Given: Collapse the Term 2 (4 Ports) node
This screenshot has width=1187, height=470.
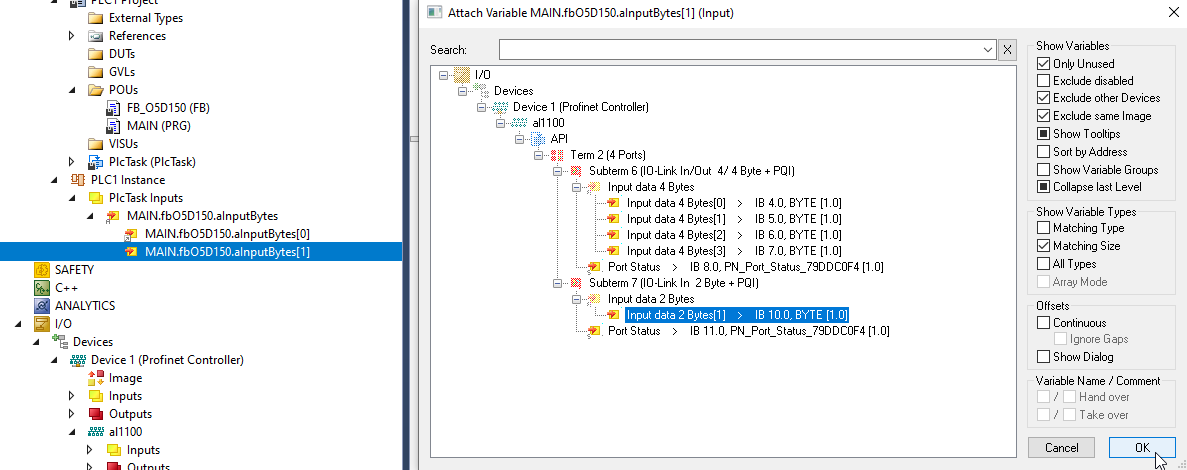Looking at the screenshot, I should point(538,155).
